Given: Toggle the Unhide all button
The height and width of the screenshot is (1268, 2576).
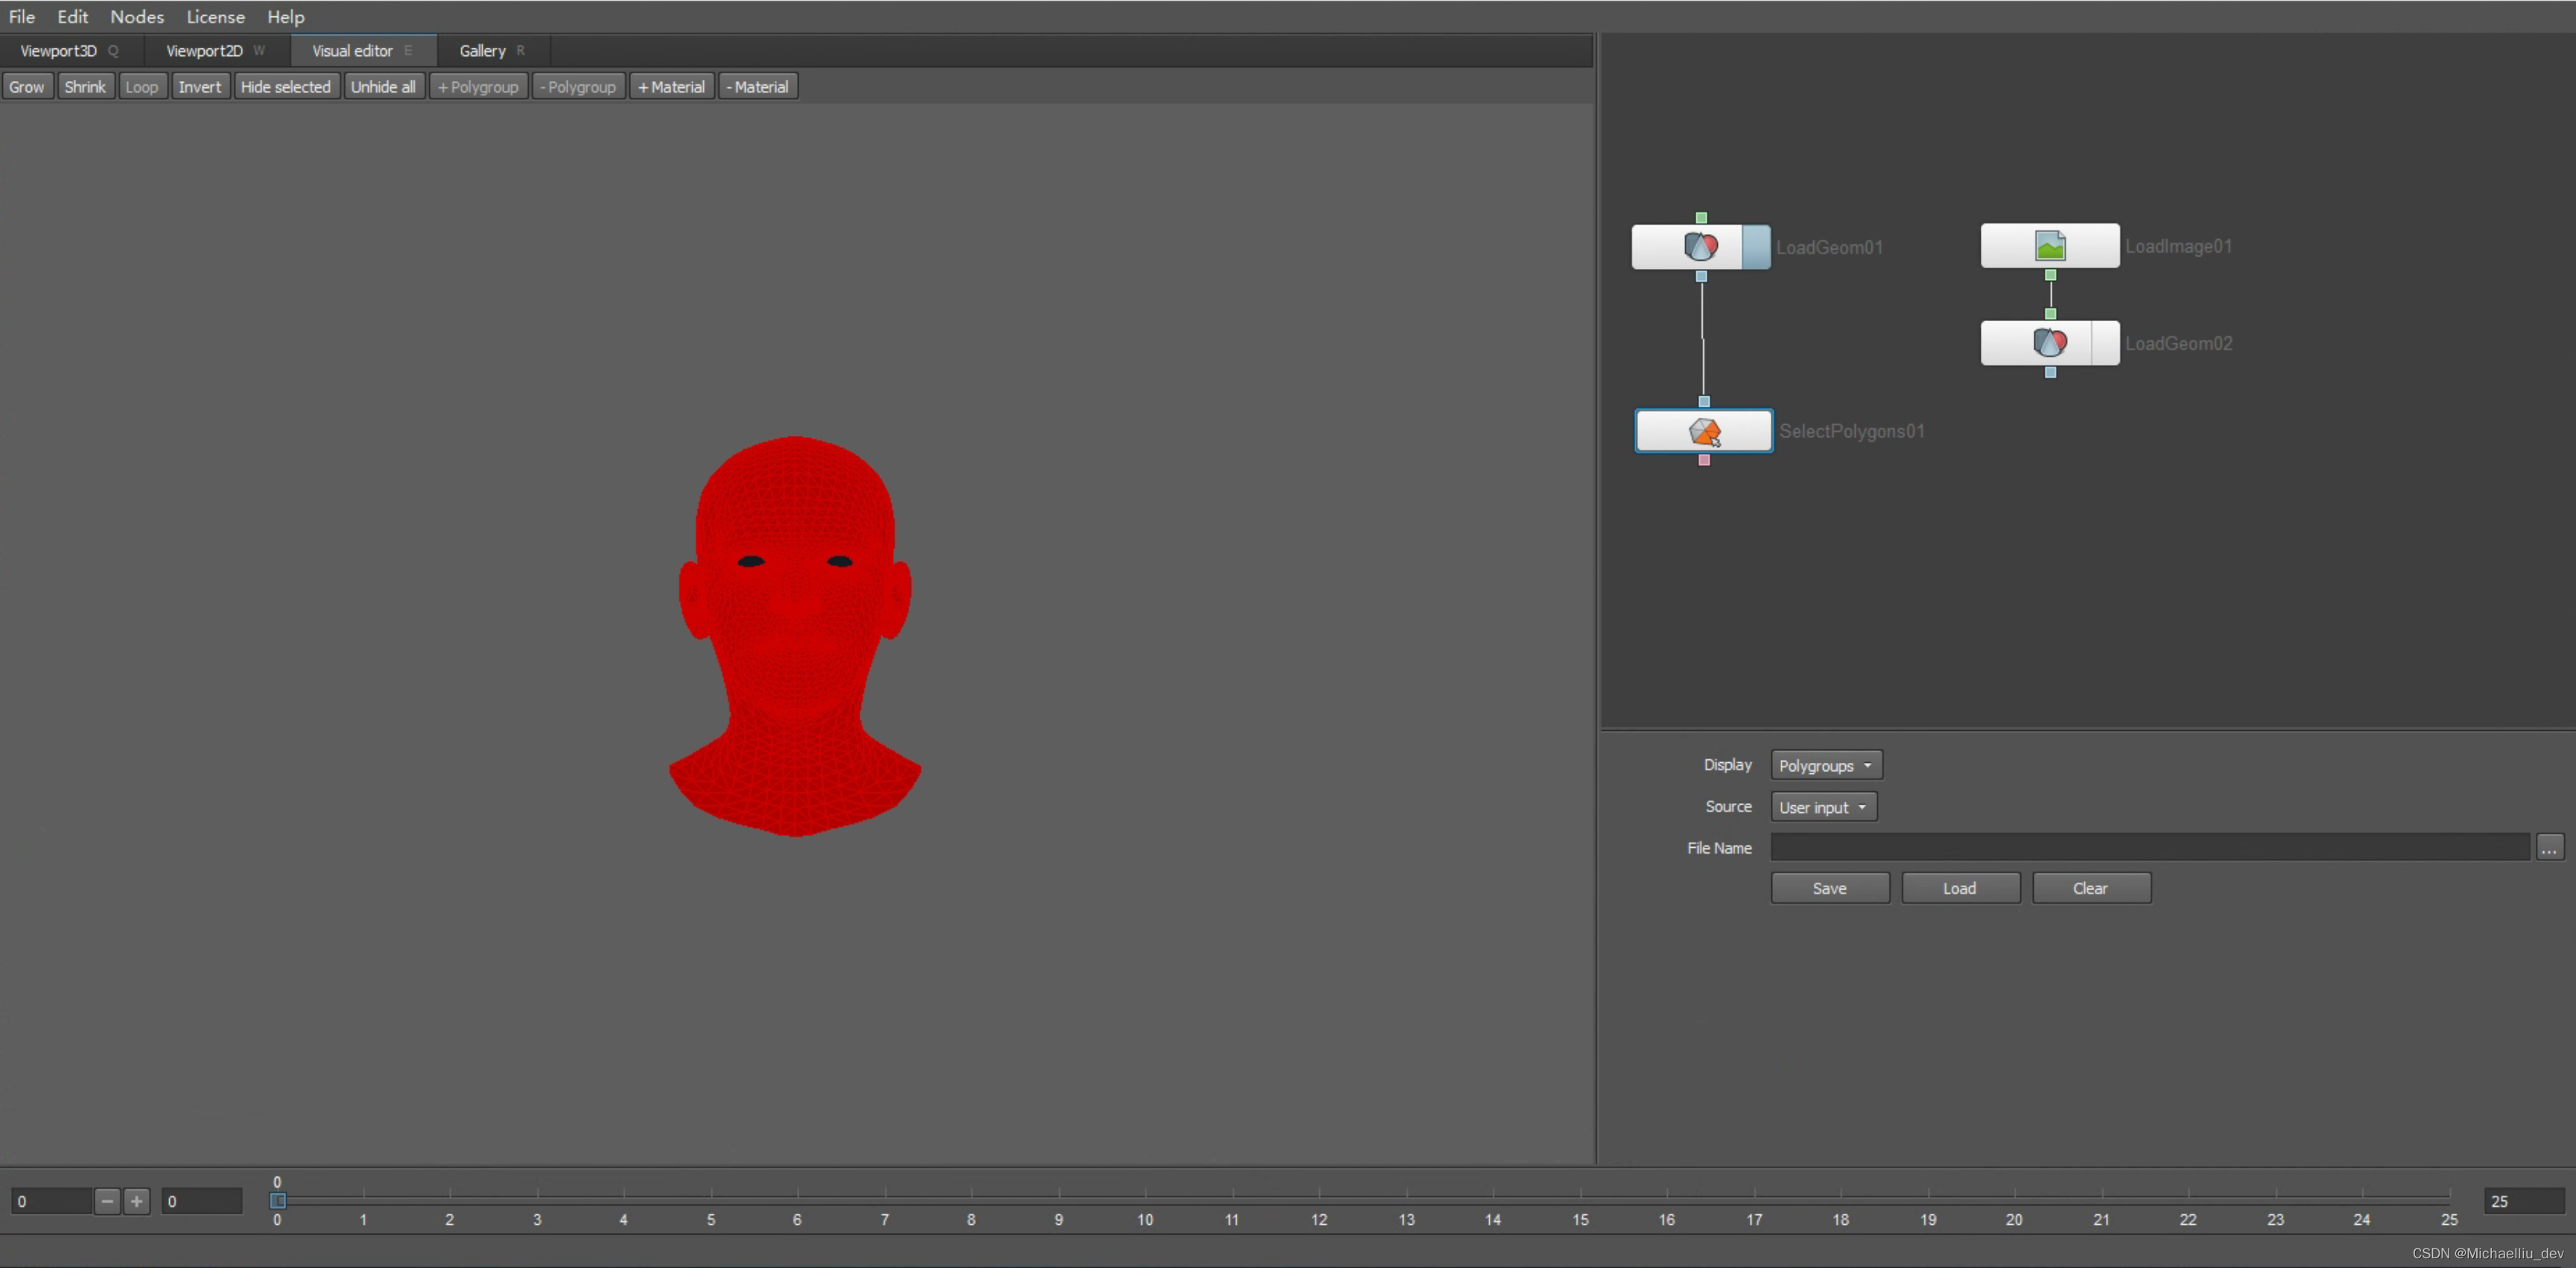Looking at the screenshot, I should coord(383,86).
